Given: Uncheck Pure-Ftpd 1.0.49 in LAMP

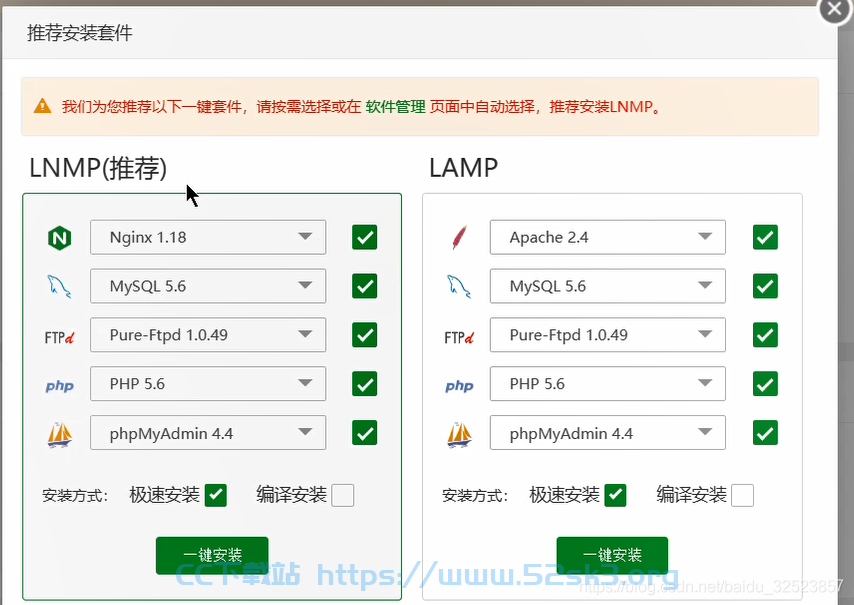Looking at the screenshot, I should point(765,335).
